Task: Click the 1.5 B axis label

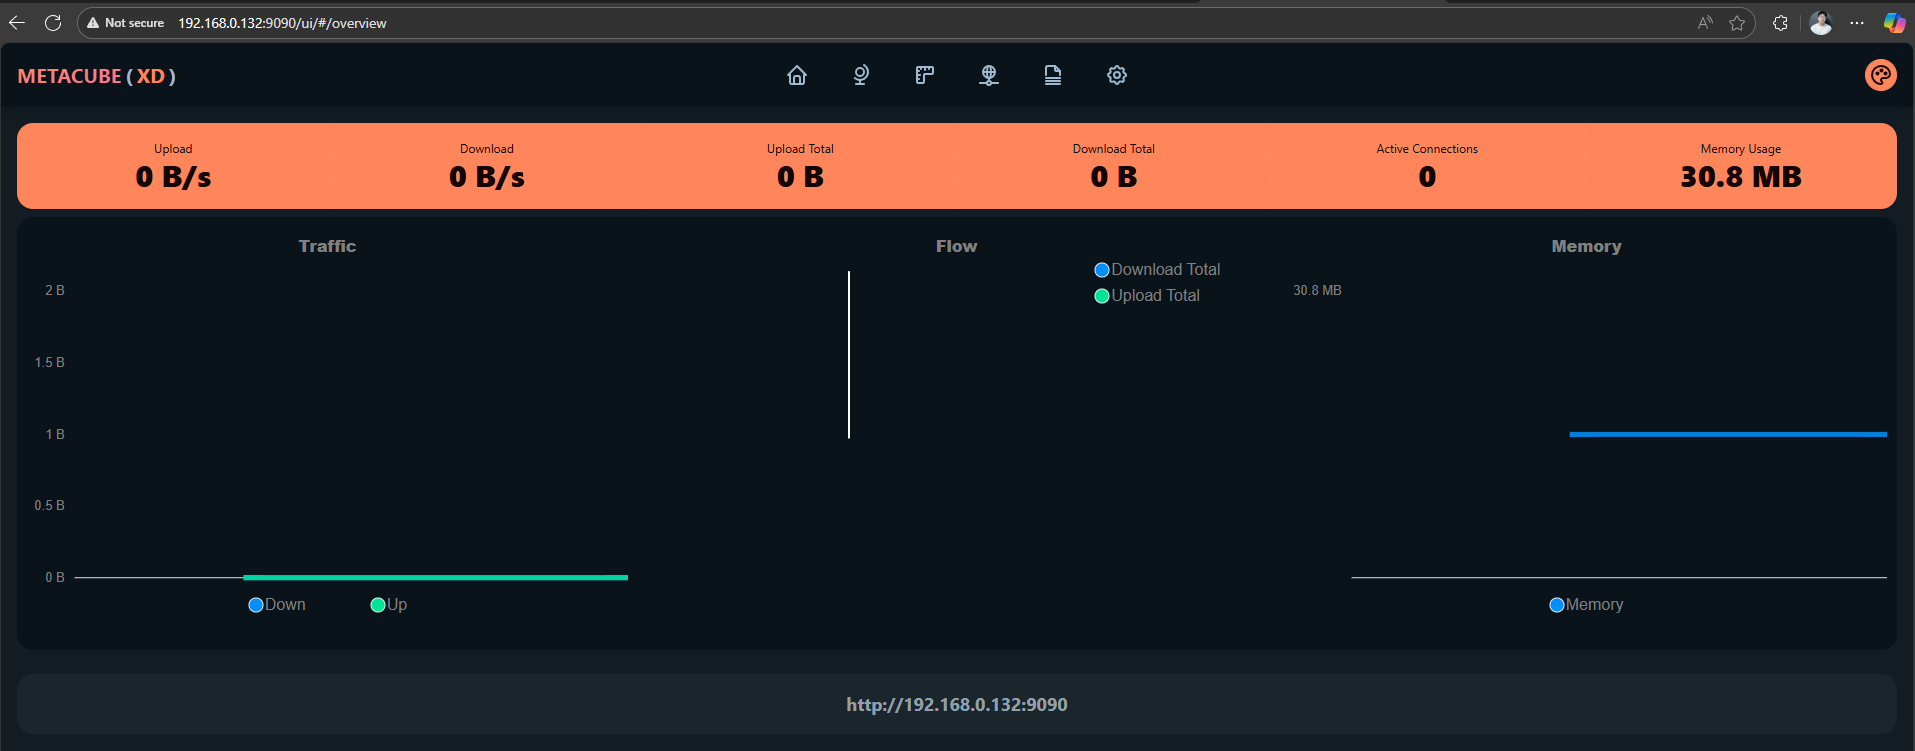Action: tap(50, 362)
